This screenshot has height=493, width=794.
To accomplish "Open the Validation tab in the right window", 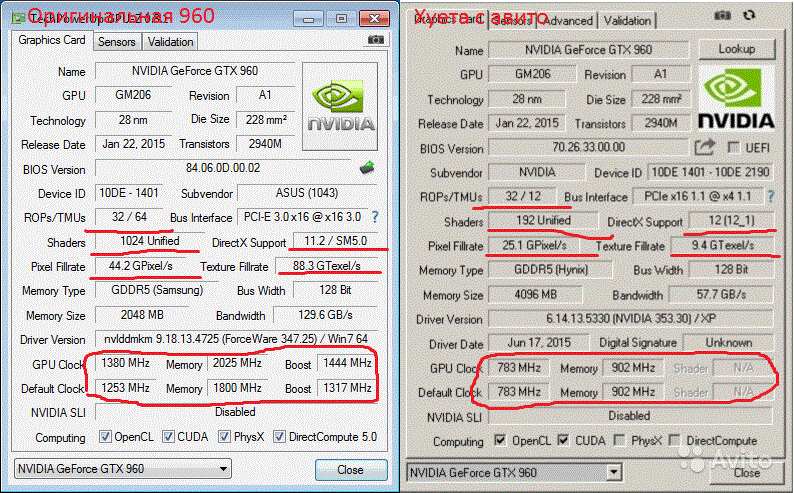I will coord(627,21).
